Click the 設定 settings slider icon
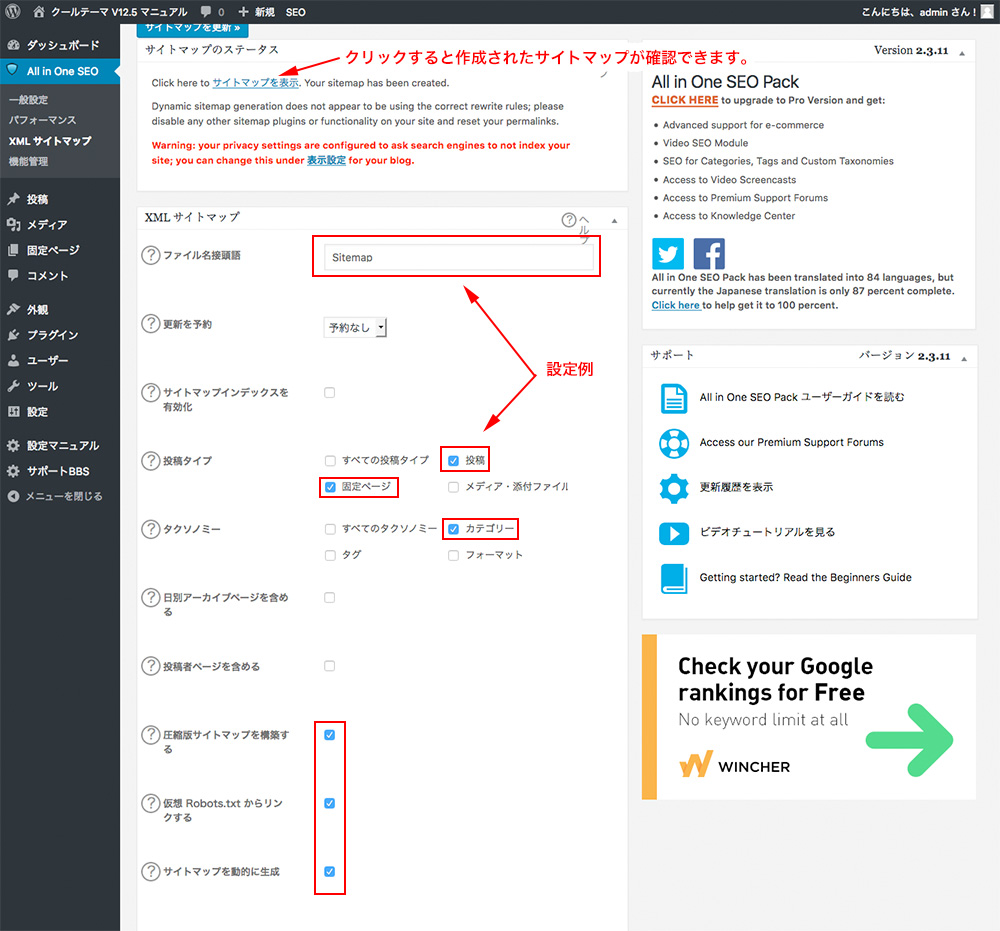 (x=13, y=411)
